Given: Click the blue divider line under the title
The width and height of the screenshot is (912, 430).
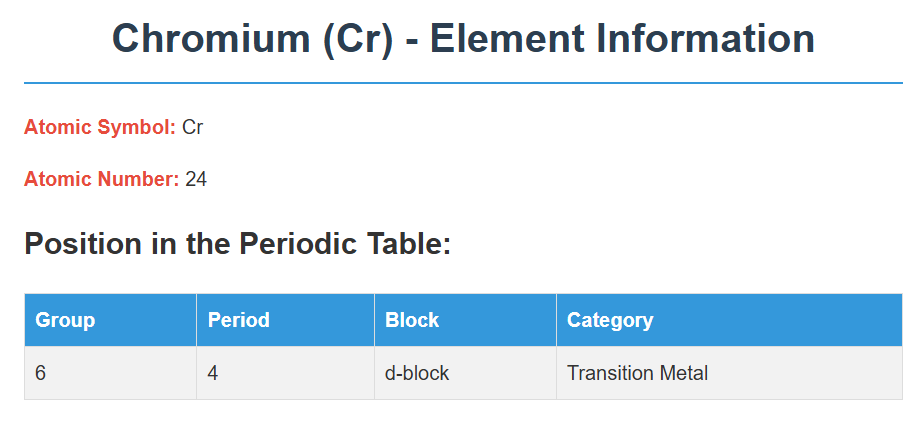Looking at the screenshot, I should pyautogui.click(x=463, y=83).
